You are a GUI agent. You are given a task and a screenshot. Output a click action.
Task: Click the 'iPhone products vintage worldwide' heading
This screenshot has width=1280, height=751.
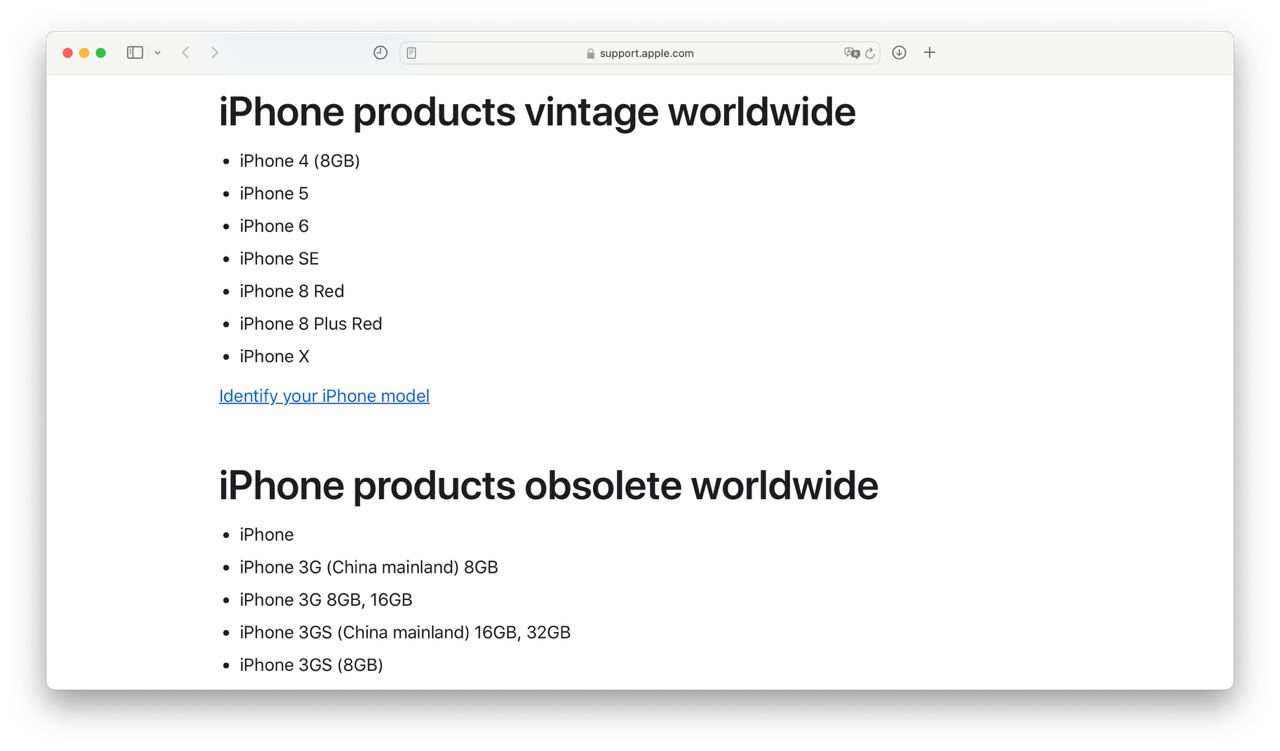[x=537, y=111]
